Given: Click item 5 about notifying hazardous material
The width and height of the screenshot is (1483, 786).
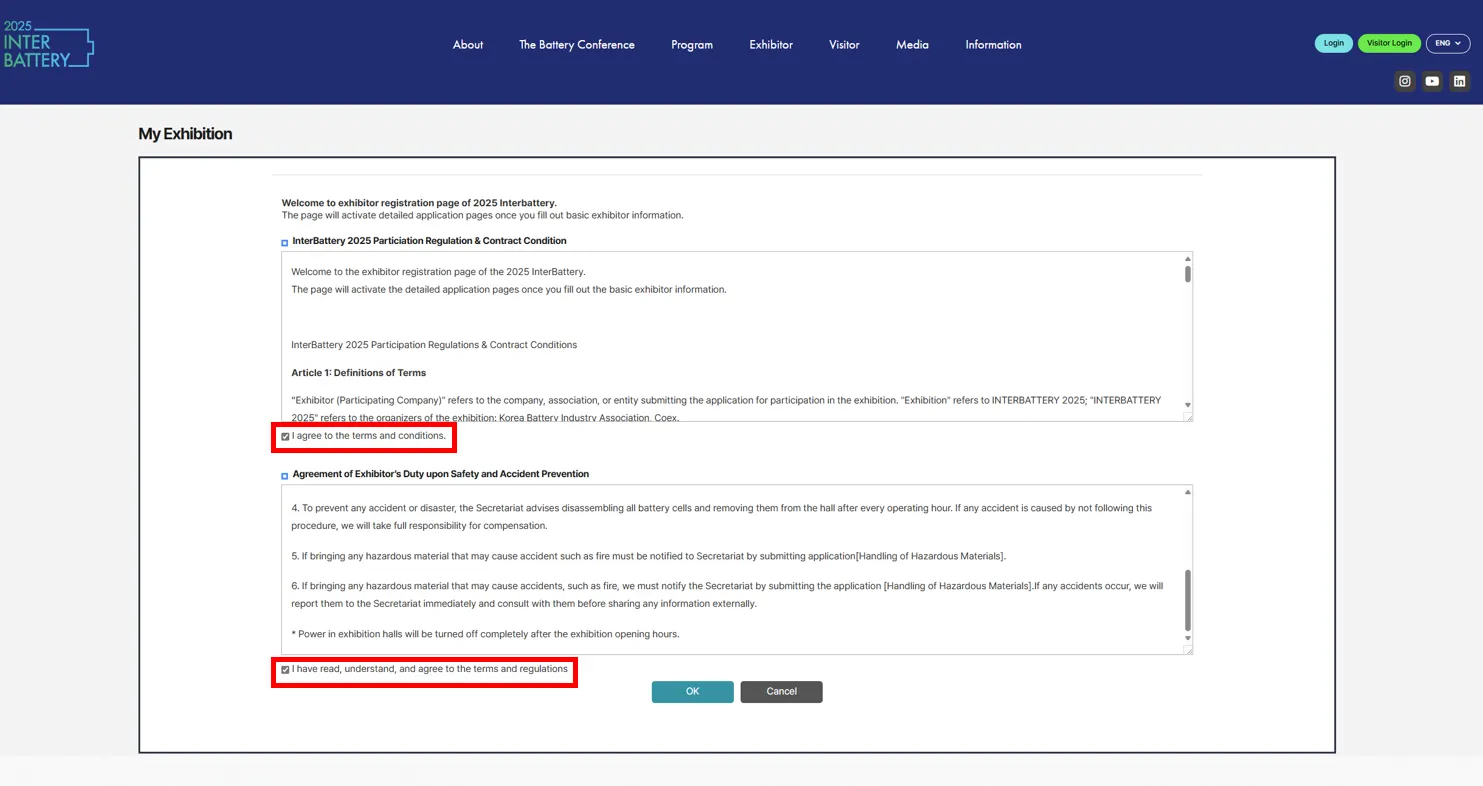Looking at the screenshot, I should click(649, 556).
